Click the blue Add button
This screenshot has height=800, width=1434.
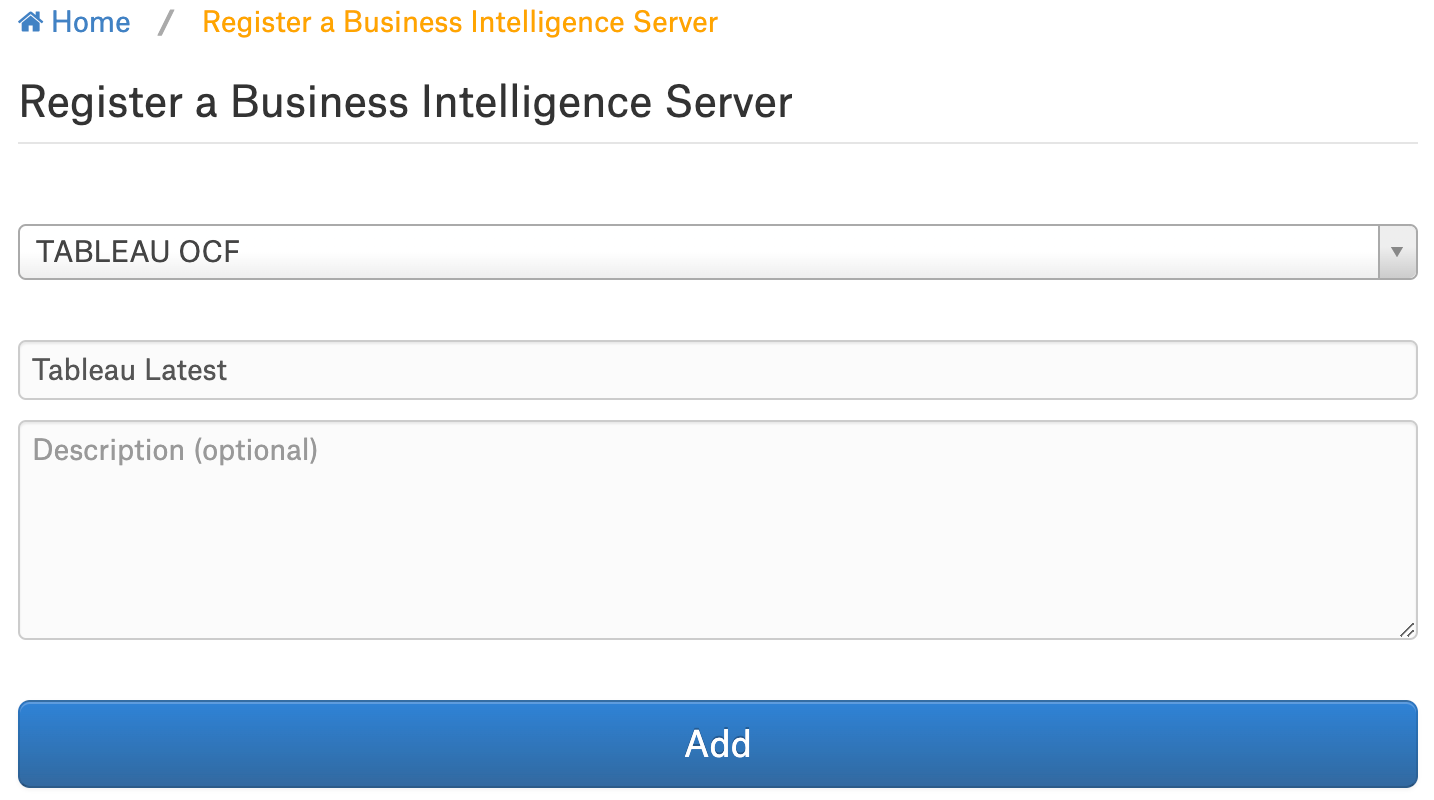718,744
